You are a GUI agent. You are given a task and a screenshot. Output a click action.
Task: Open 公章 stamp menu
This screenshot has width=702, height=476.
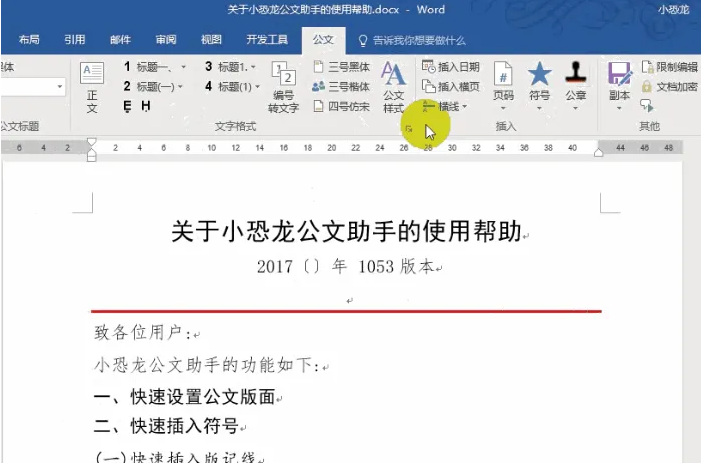click(x=576, y=86)
